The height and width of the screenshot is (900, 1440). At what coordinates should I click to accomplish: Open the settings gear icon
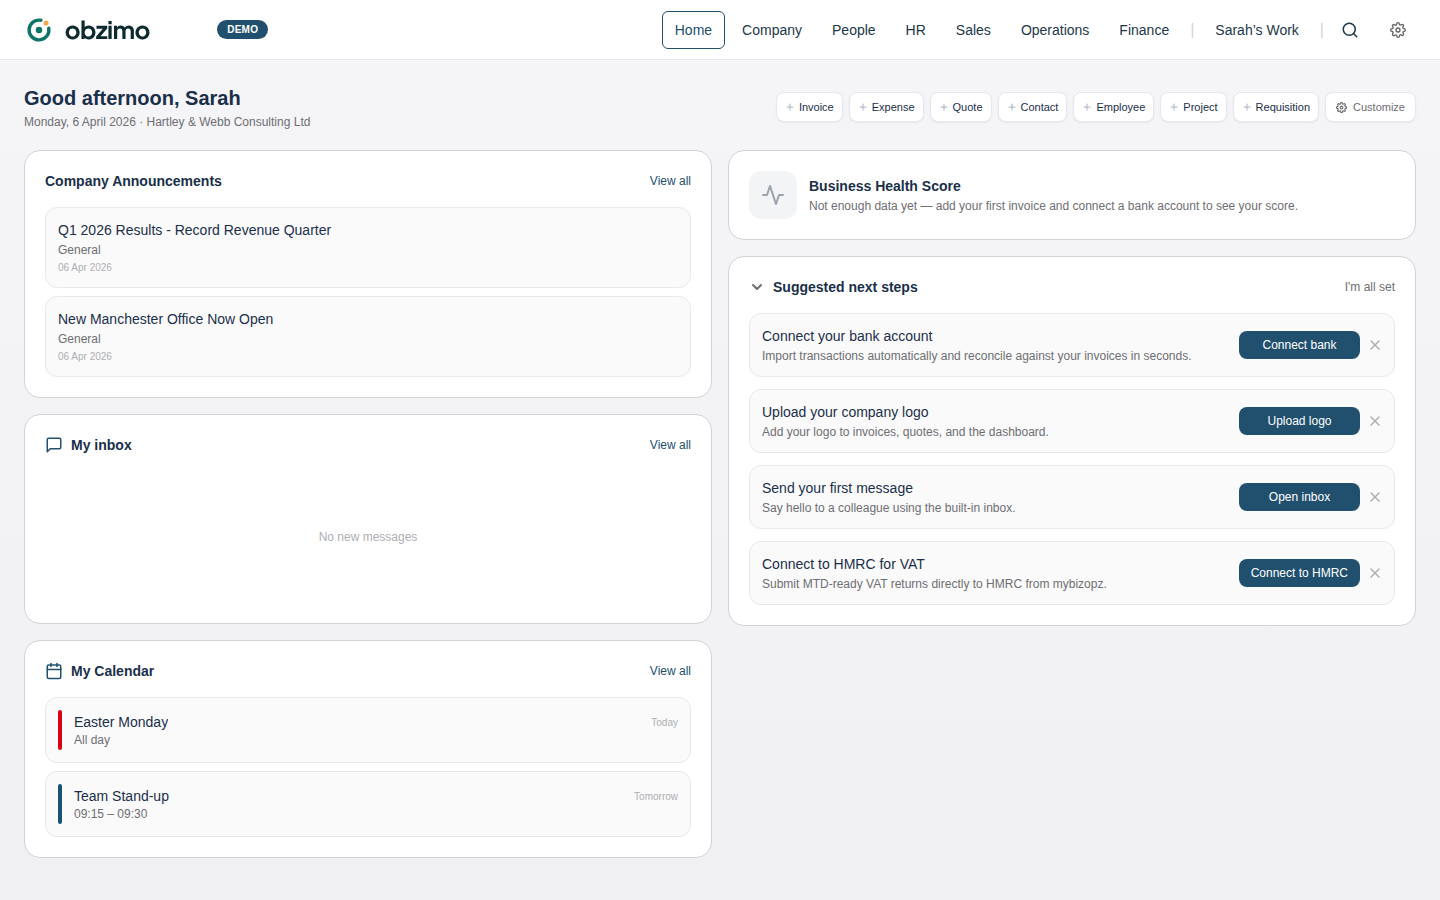pyautogui.click(x=1398, y=30)
